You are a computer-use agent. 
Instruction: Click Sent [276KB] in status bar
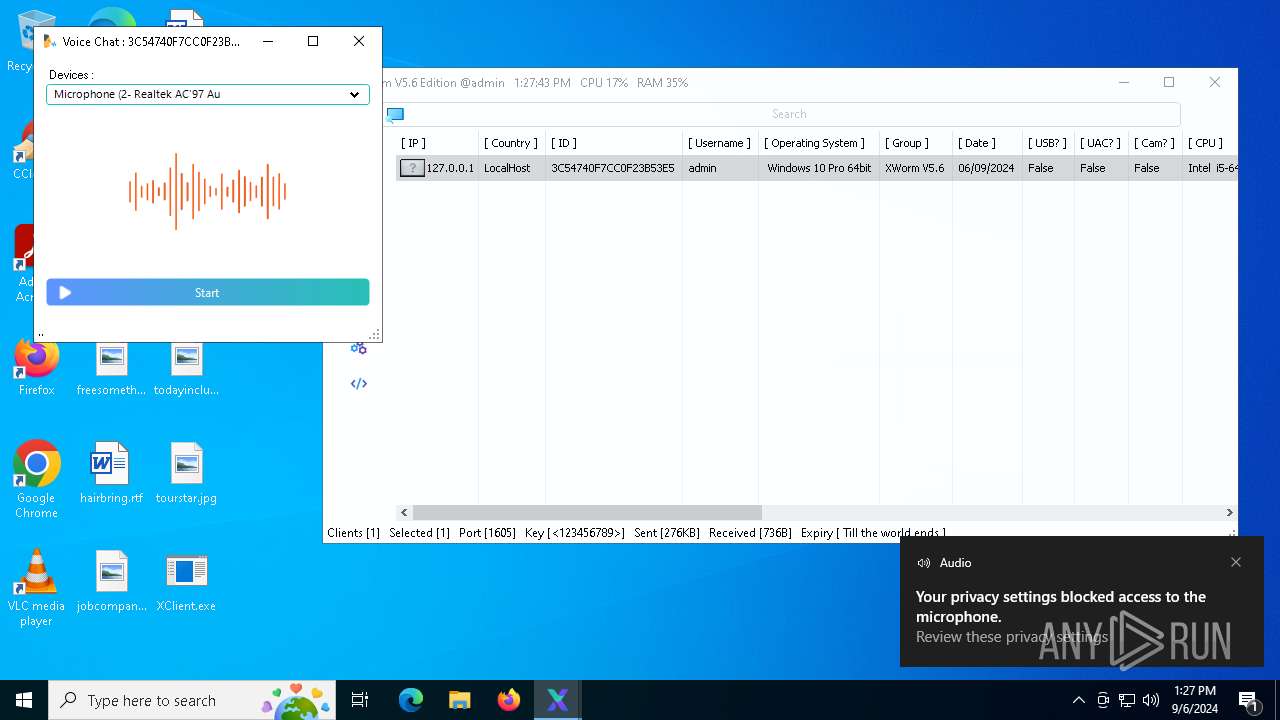click(667, 533)
